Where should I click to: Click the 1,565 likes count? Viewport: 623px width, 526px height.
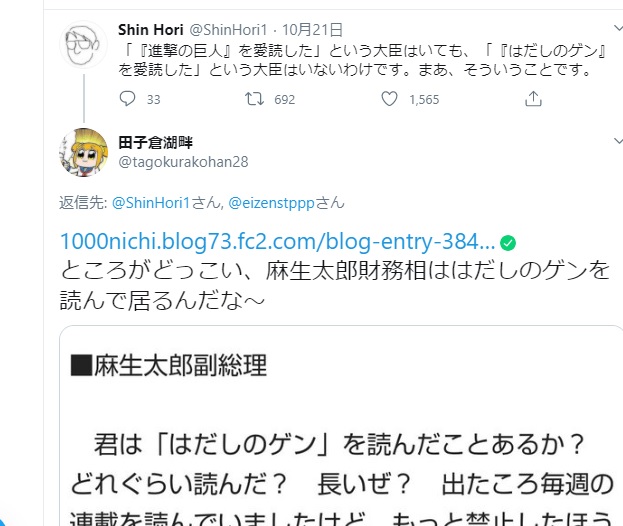[424, 99]
